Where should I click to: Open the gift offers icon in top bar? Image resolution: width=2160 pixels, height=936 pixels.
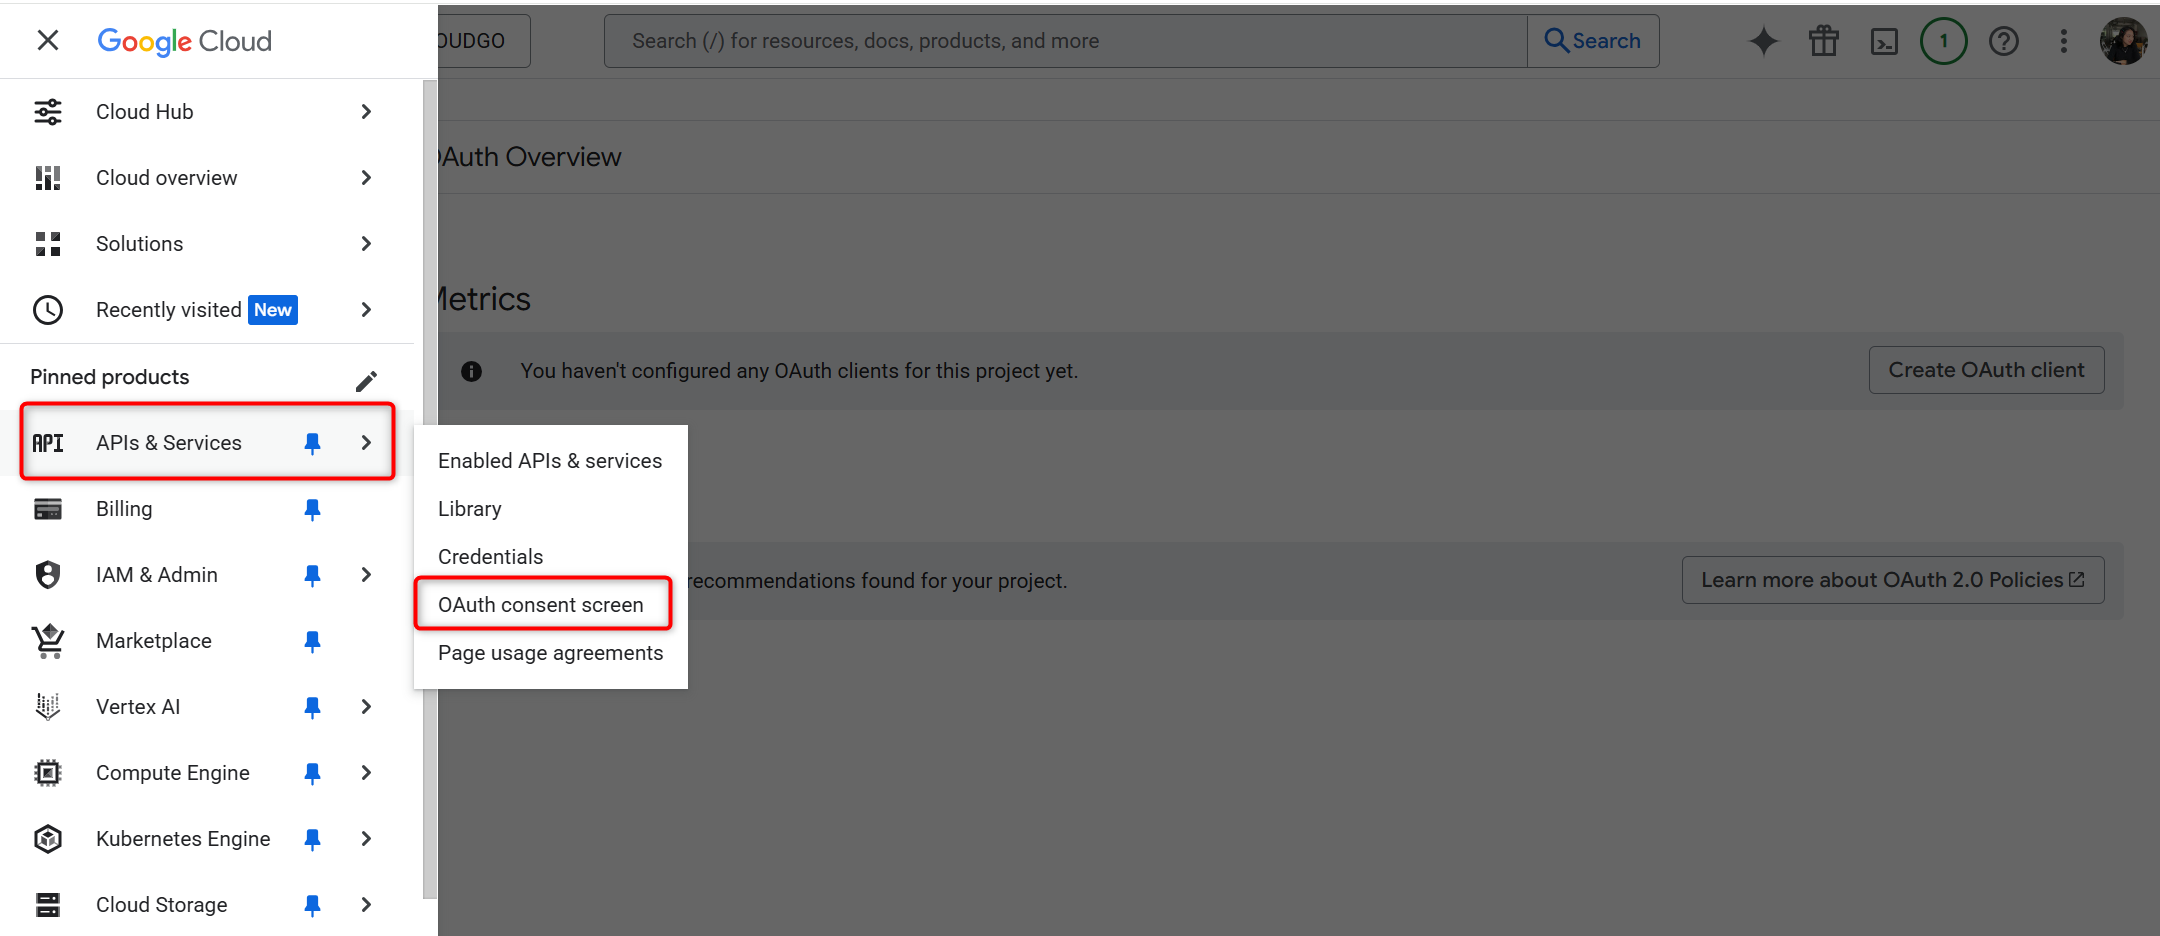[x=1823, y=41]
